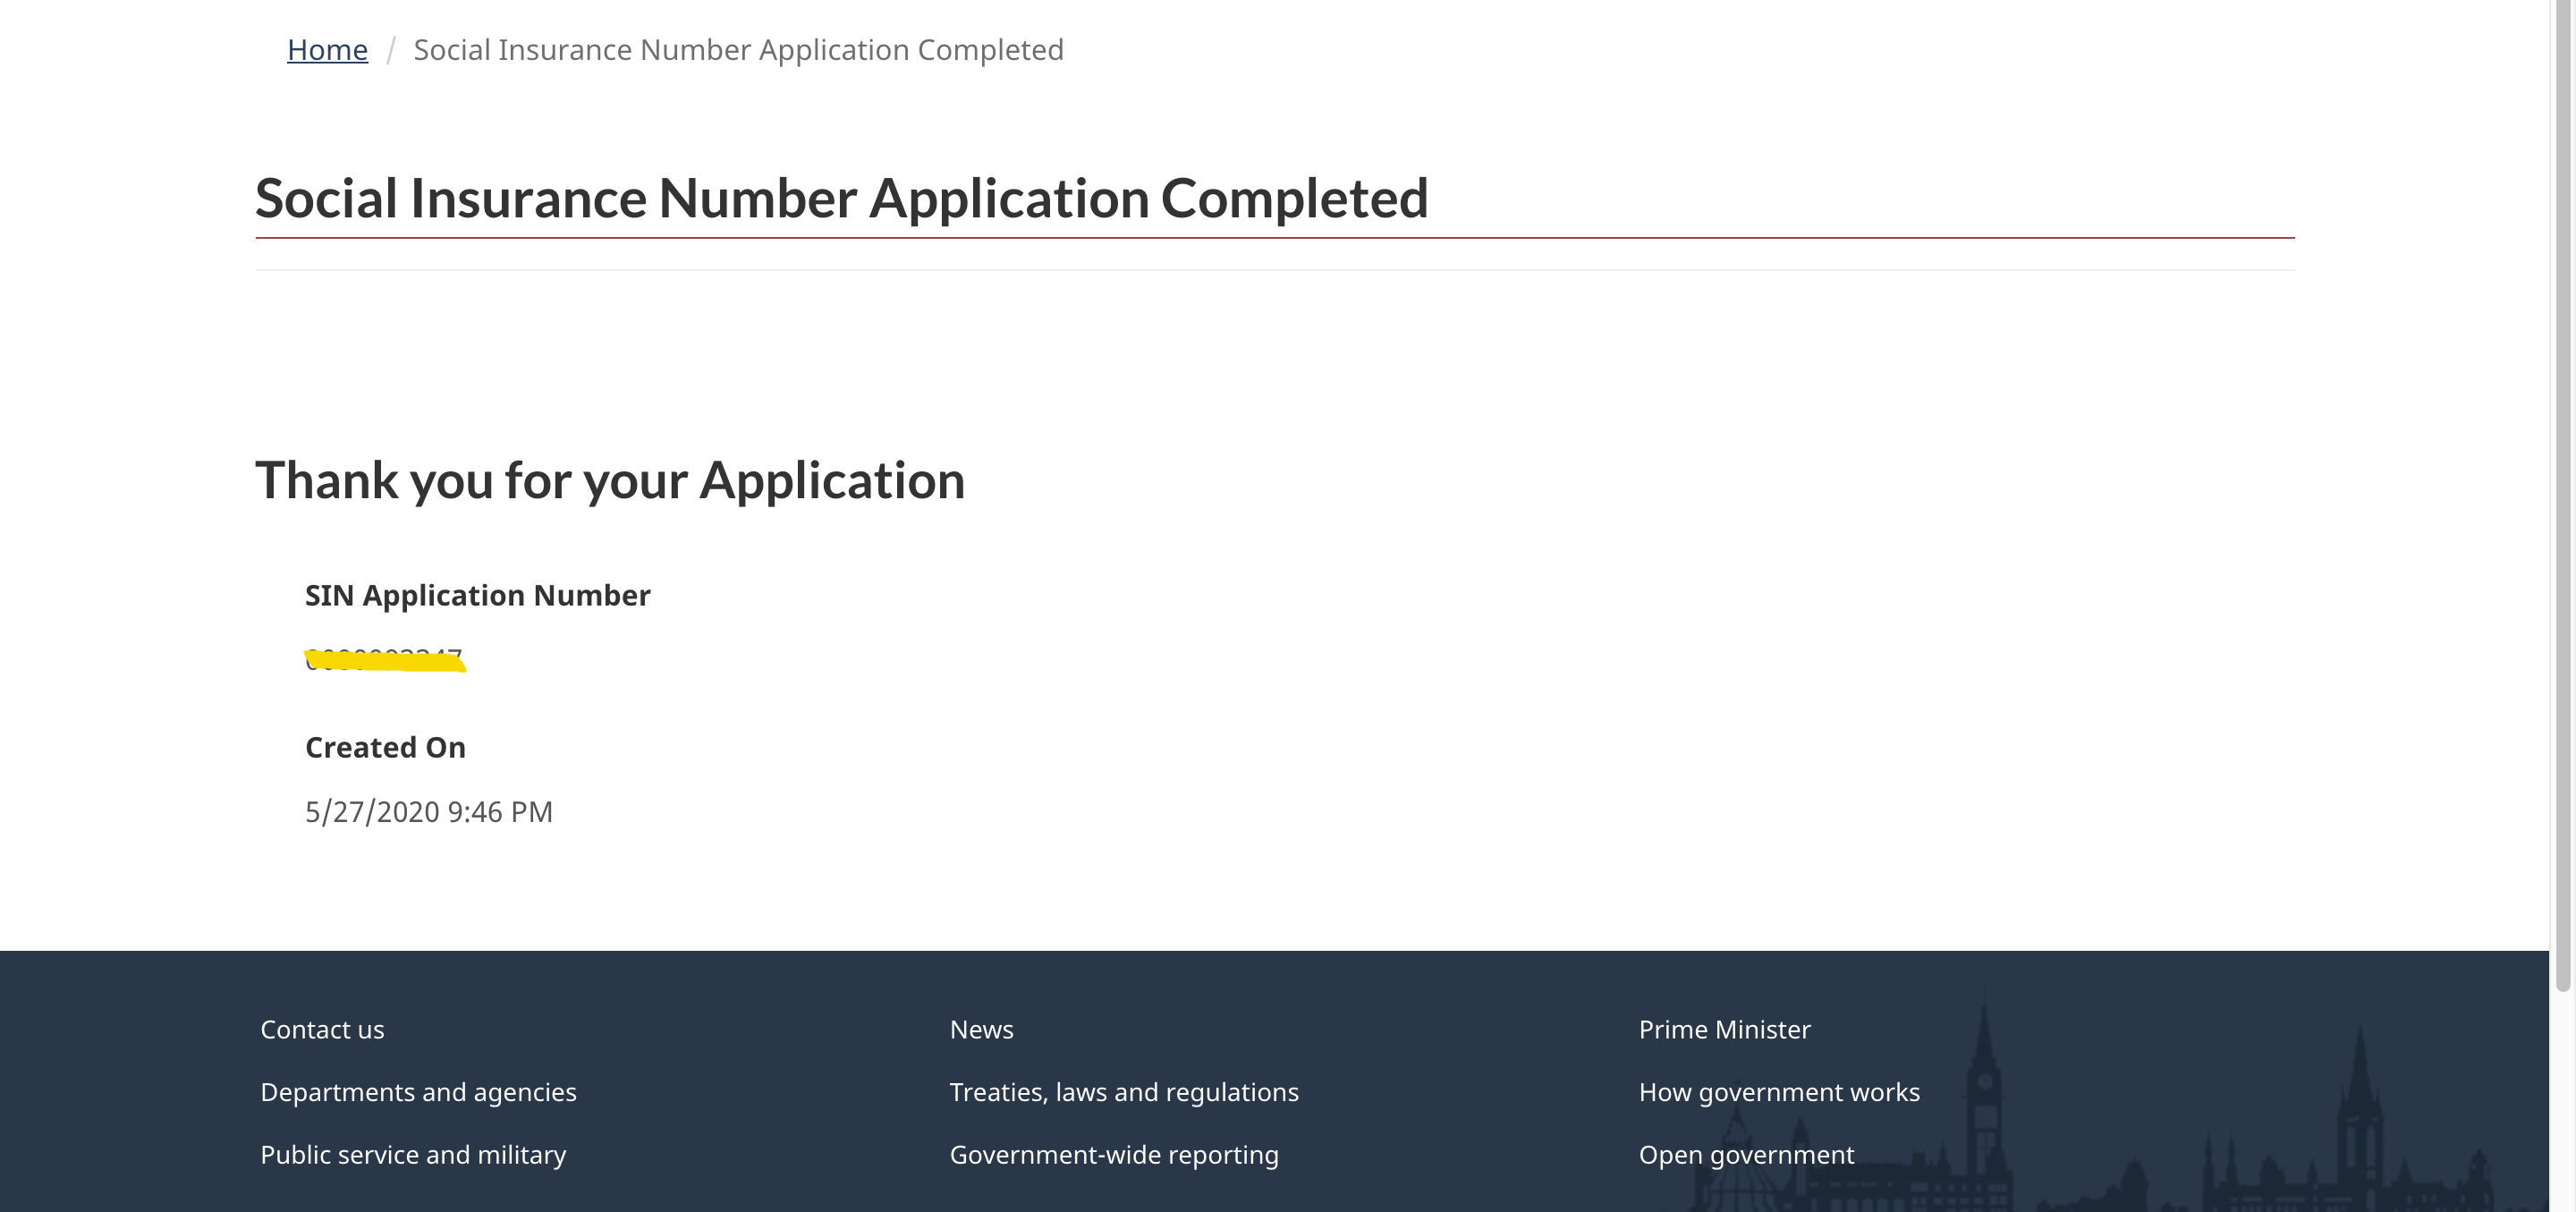The height and width of the screenshot is (1212, 2576).
Task: Expand the breadcrumb navigation trail
Action: tap(327, 47)
